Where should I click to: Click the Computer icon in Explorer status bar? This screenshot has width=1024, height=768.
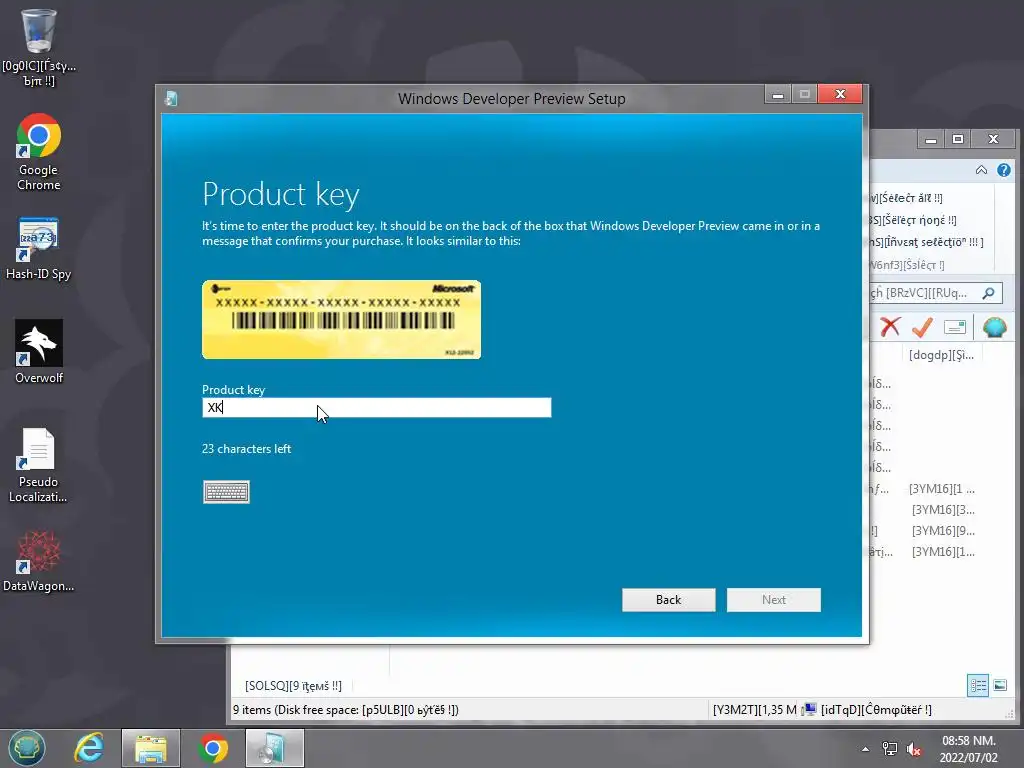(x=810, y=709)
